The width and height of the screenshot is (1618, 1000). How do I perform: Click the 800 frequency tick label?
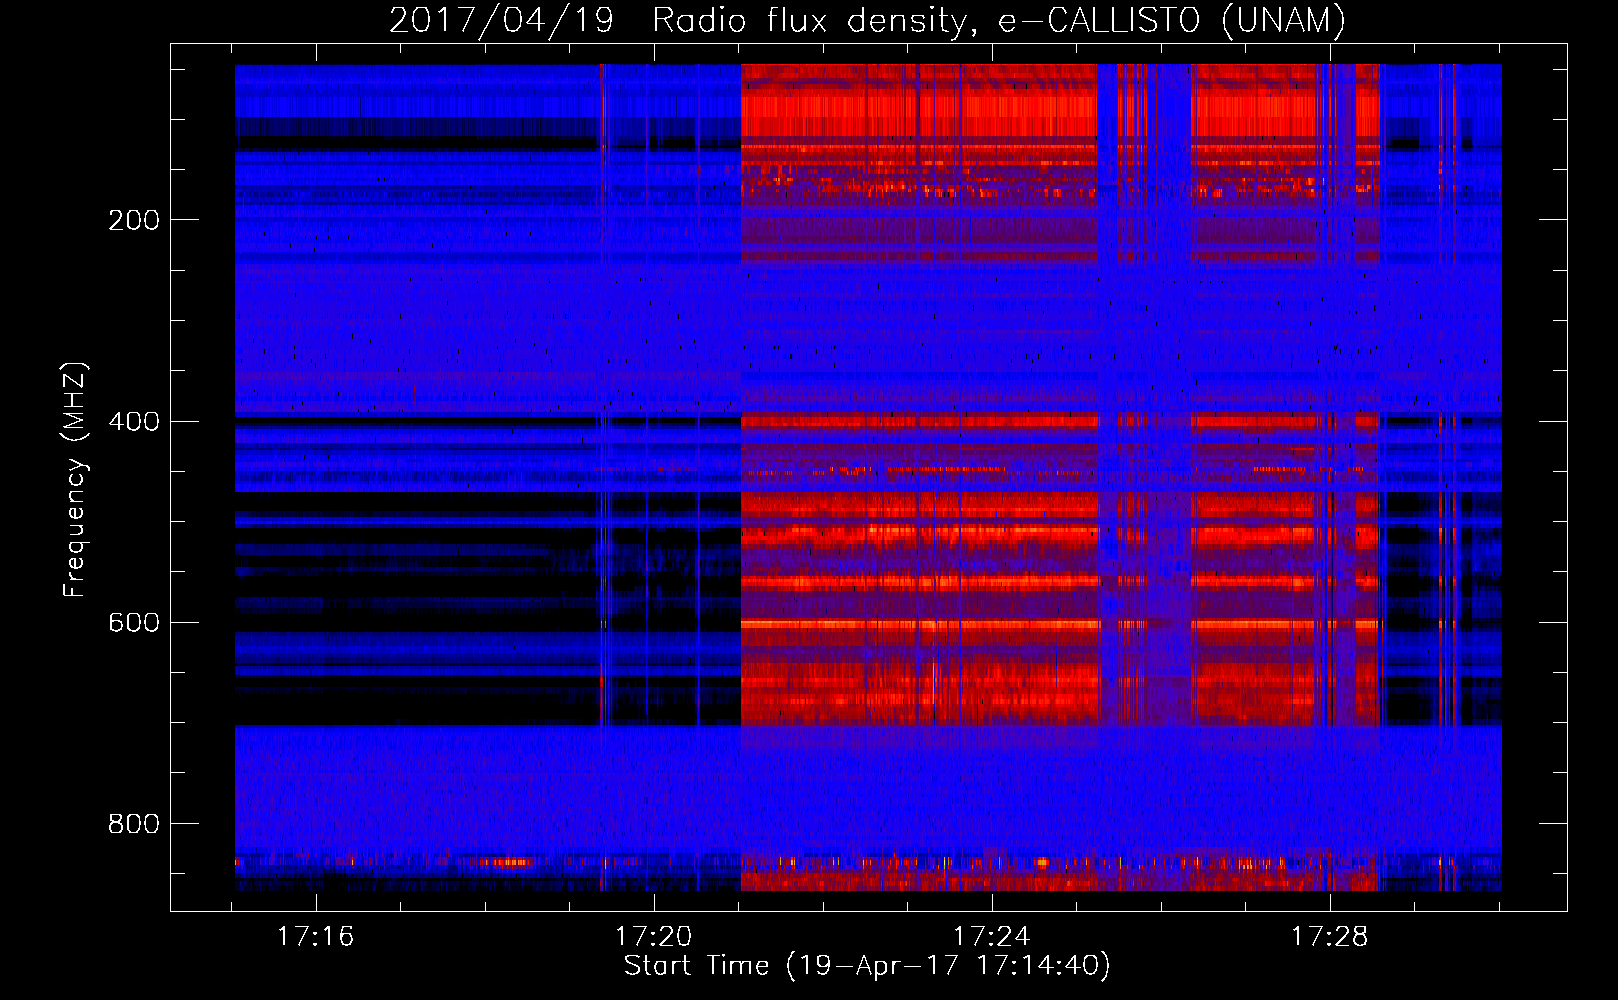tap(134, 823)
